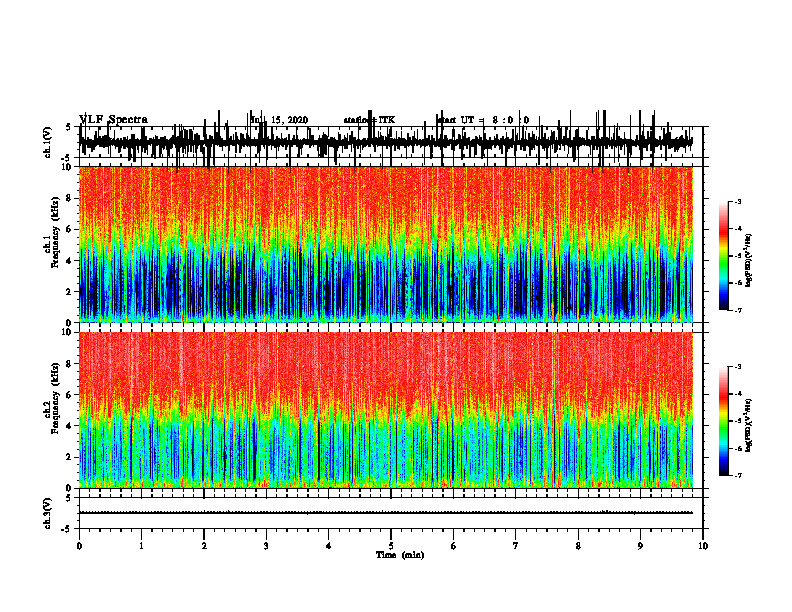This screenshot has width=792, height=612.
Task: Click the ch.2 spectrogram panel
Action: pyautogui.click(x=385, y=410)
